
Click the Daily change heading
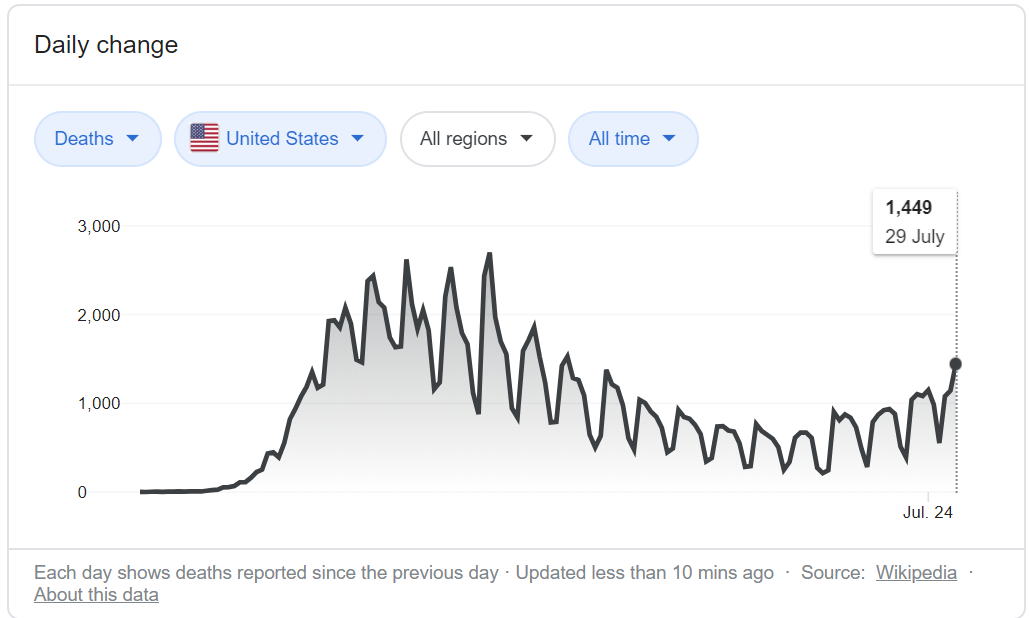pos(106,45)
